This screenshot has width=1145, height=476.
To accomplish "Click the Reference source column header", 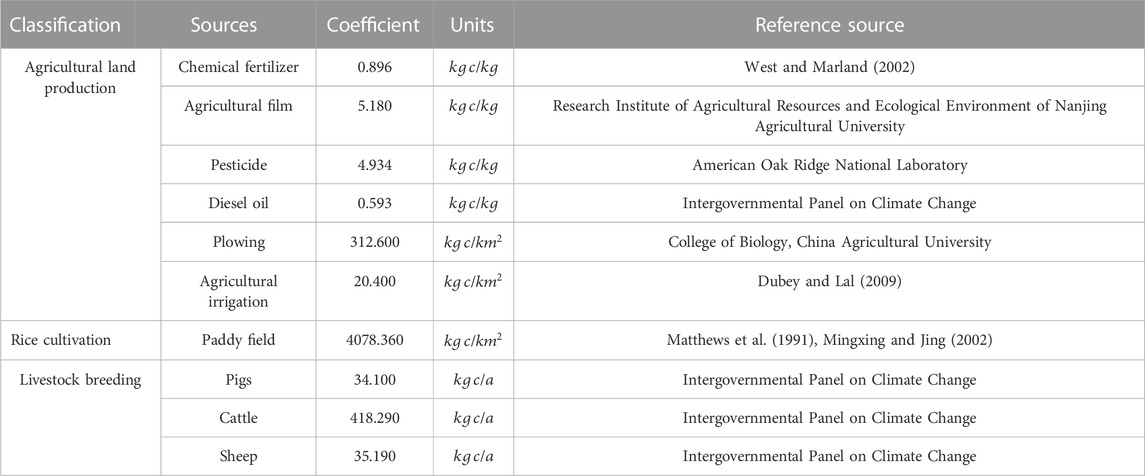I will pos(830,25).
